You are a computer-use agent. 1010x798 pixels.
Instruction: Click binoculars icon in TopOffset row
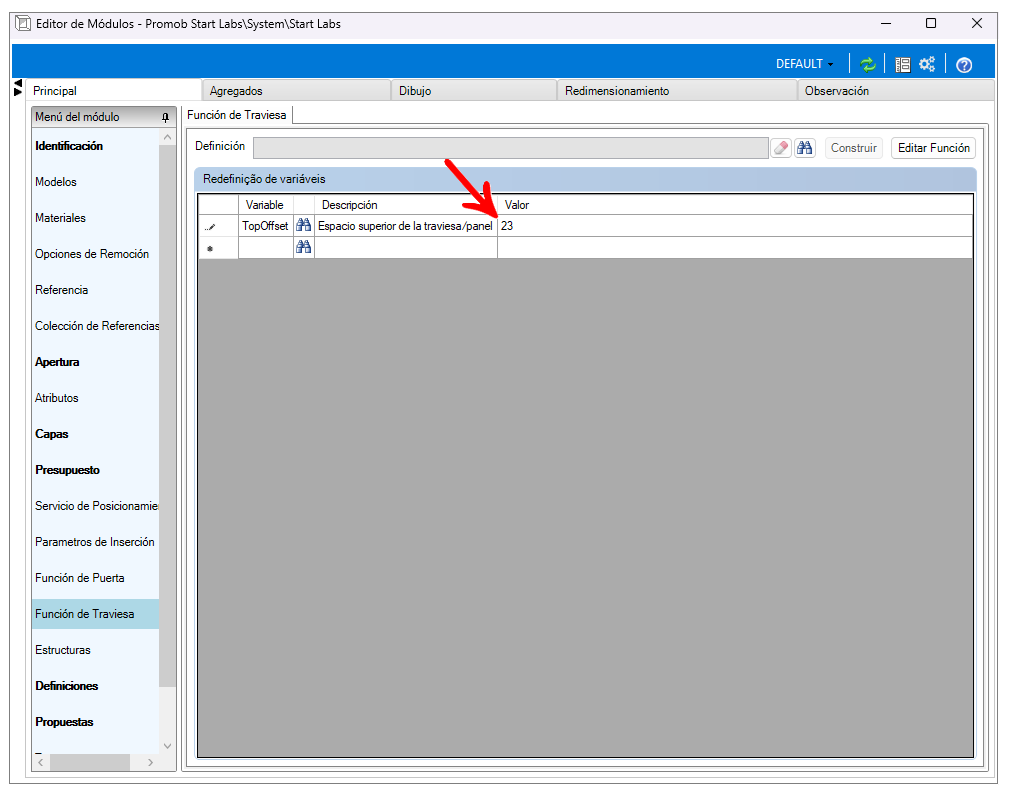click(x=303, y=225)
